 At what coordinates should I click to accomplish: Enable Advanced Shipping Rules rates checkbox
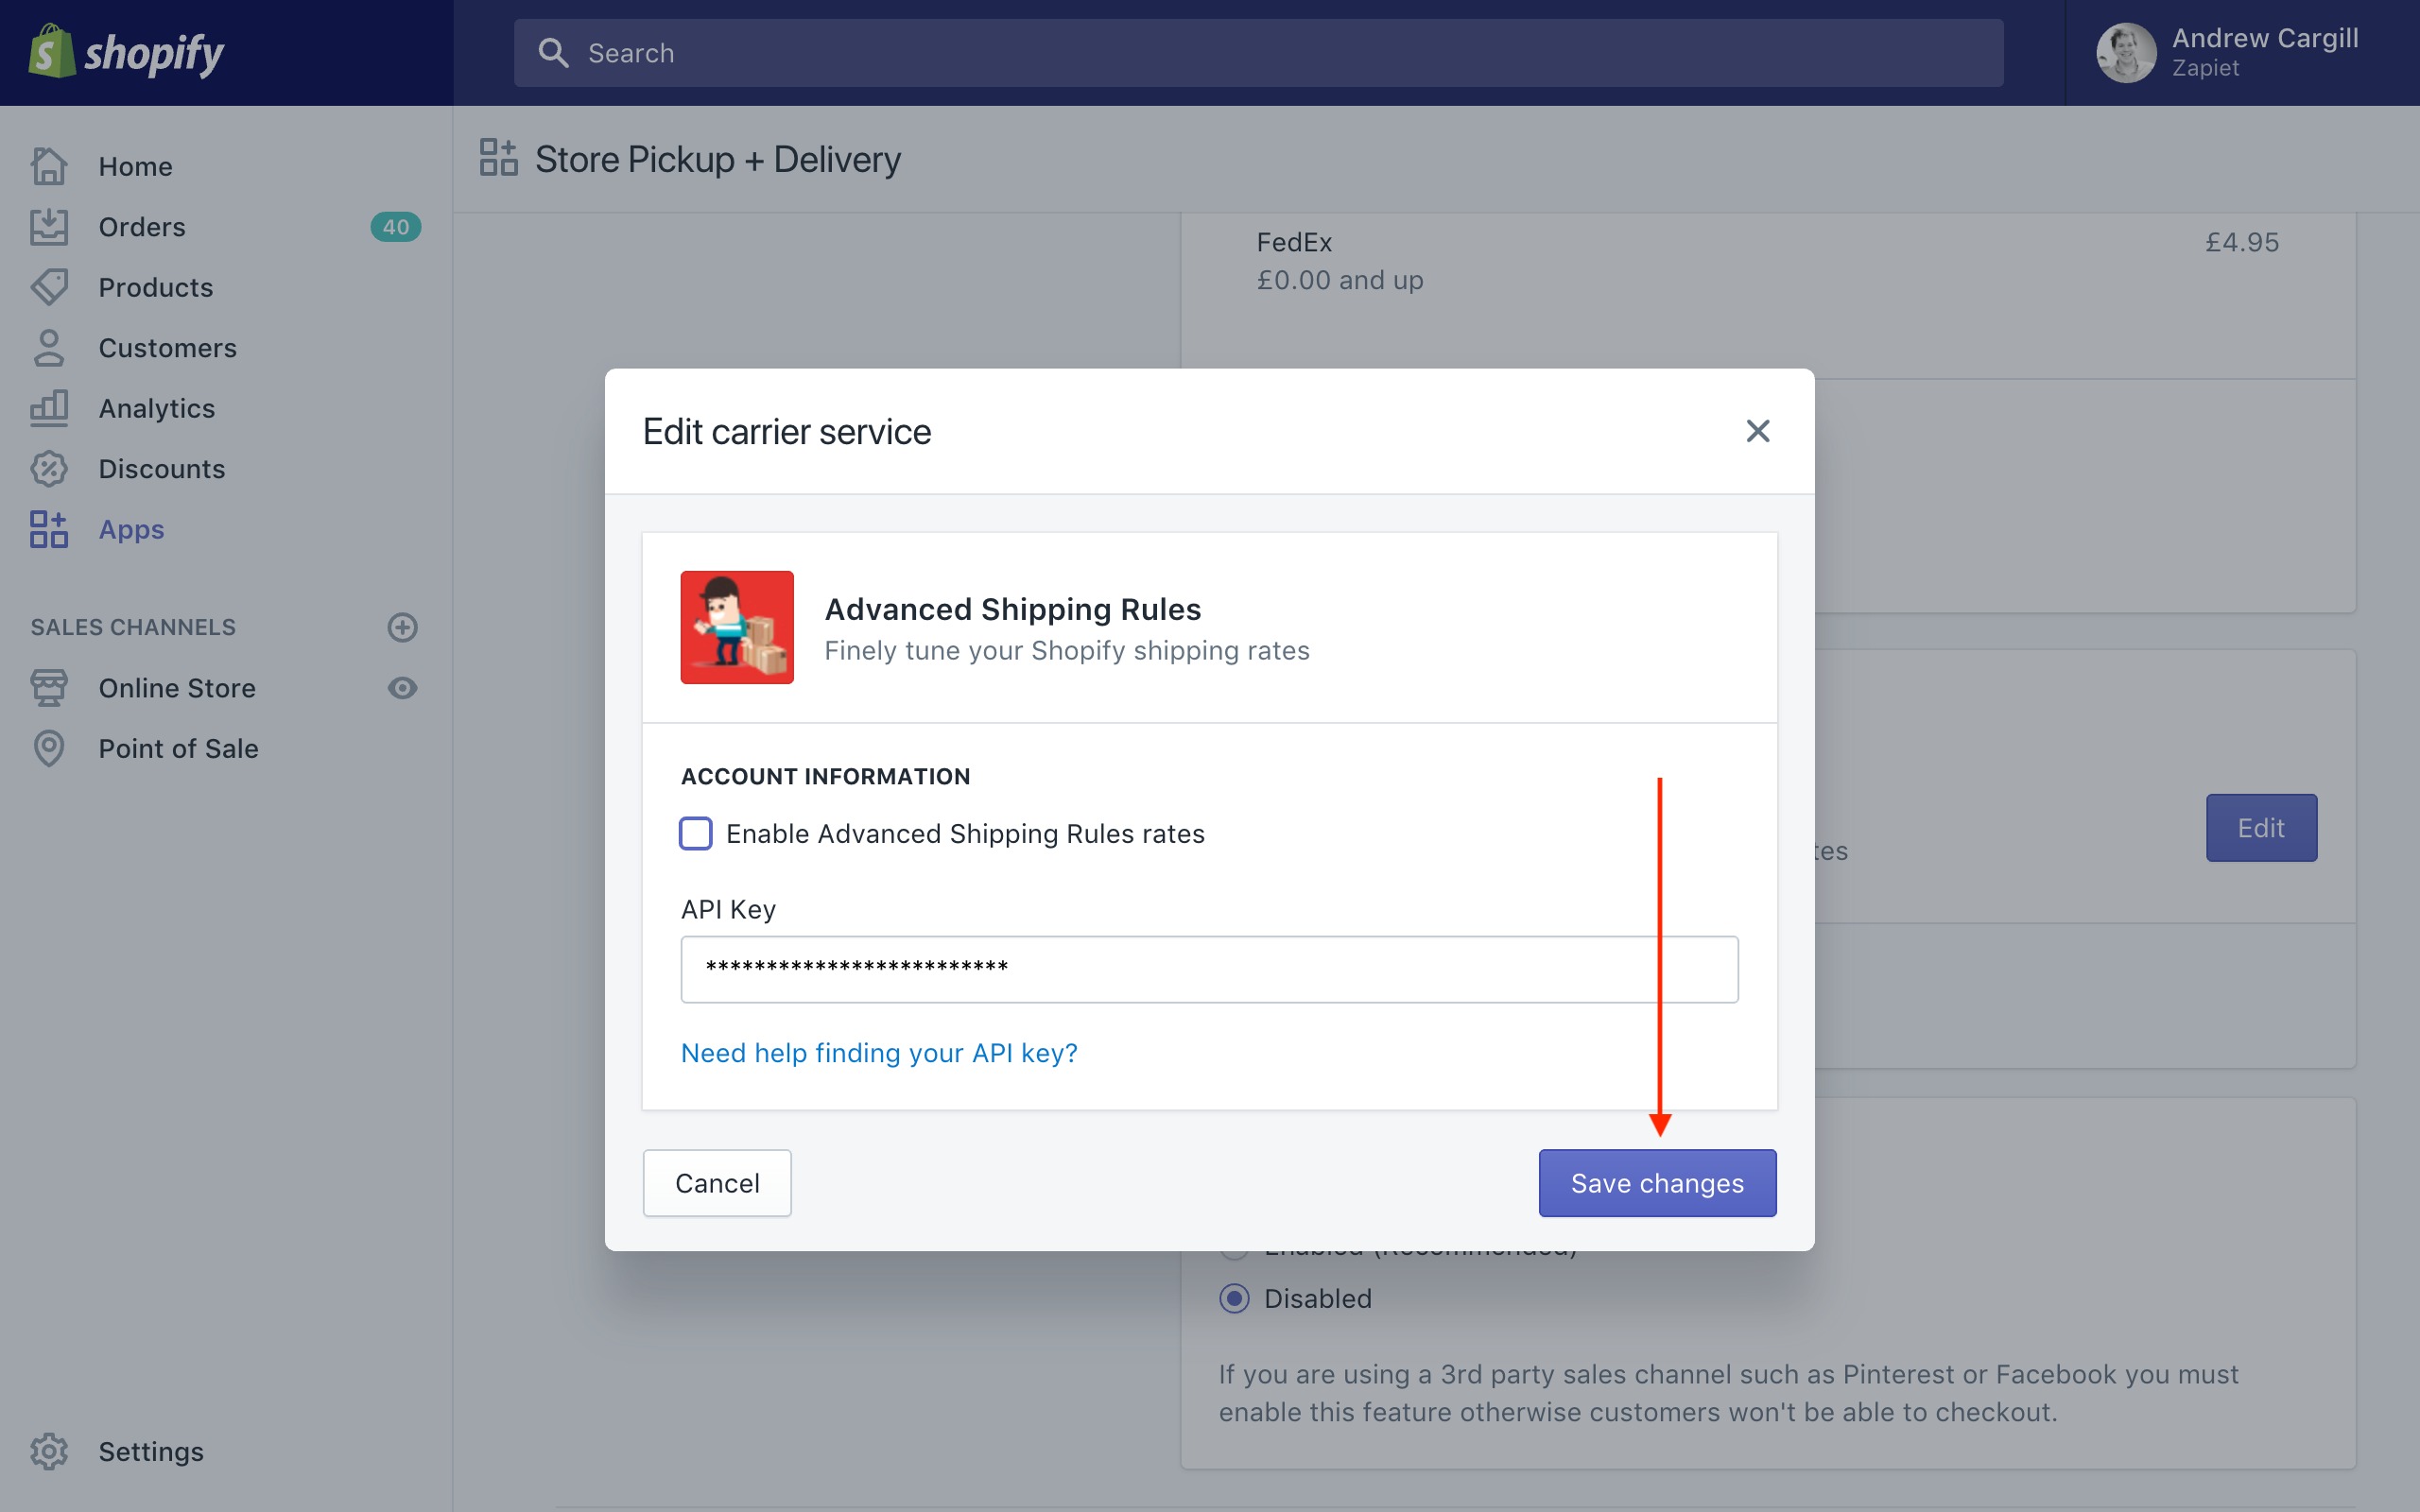(x=696, y=833)
